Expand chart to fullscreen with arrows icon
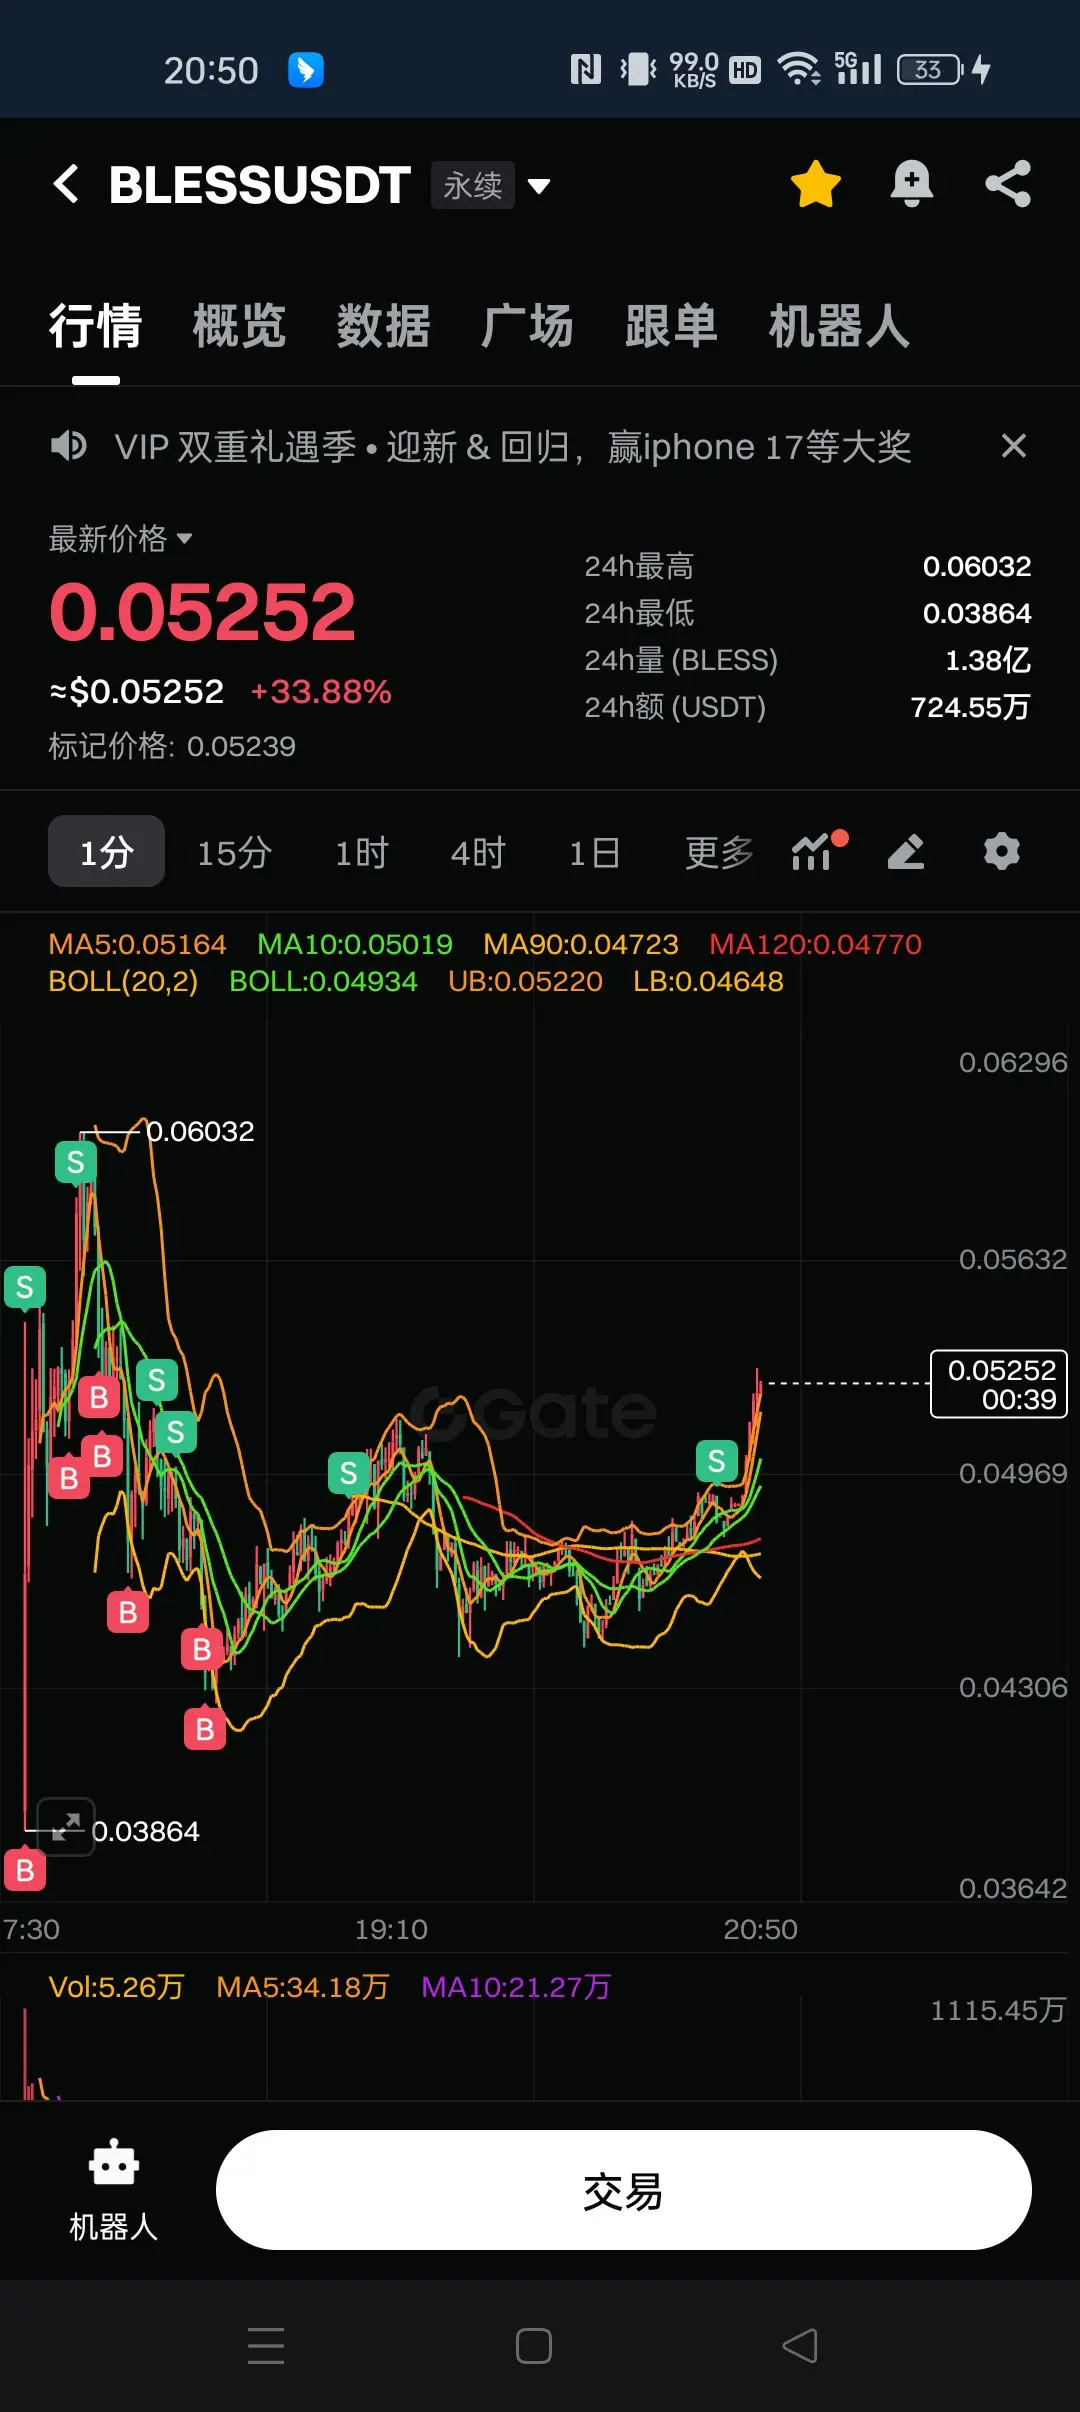The image size is (1080, 2412). pos(66,1826)
